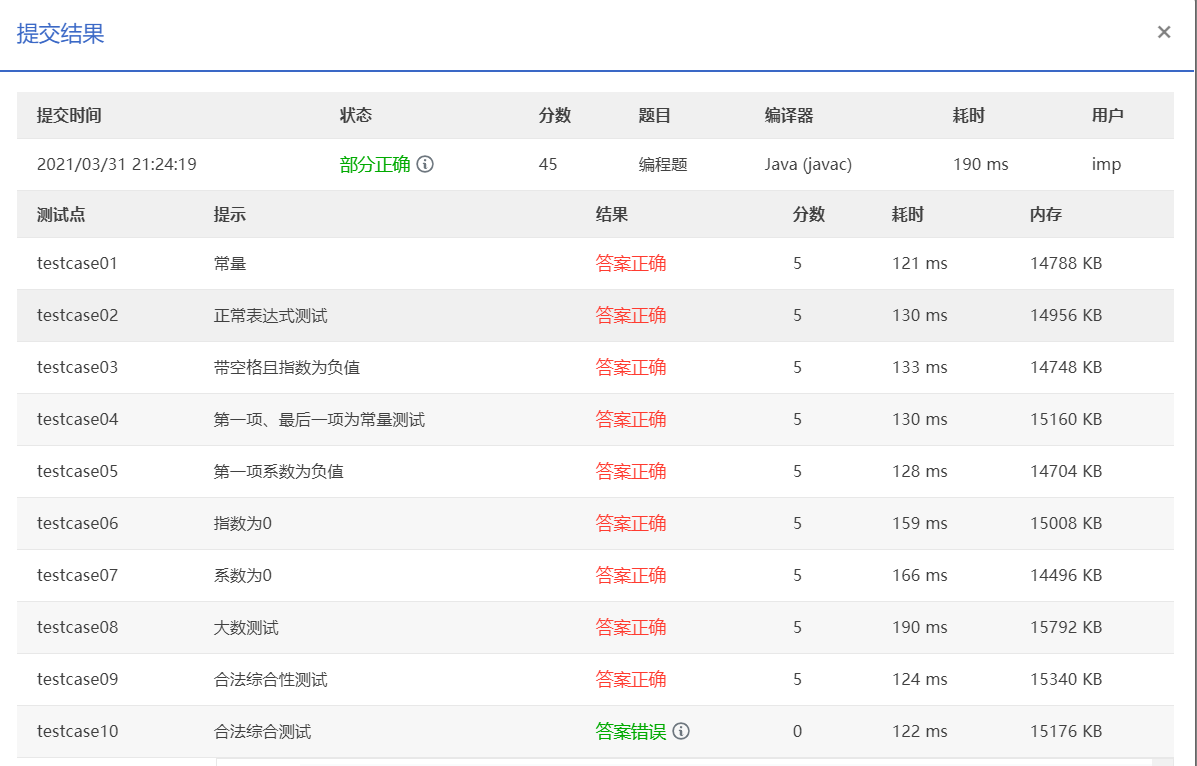Click the 测试点 column header
The width and height of the screenshot is (1197, 766).
tap(61, 215)
